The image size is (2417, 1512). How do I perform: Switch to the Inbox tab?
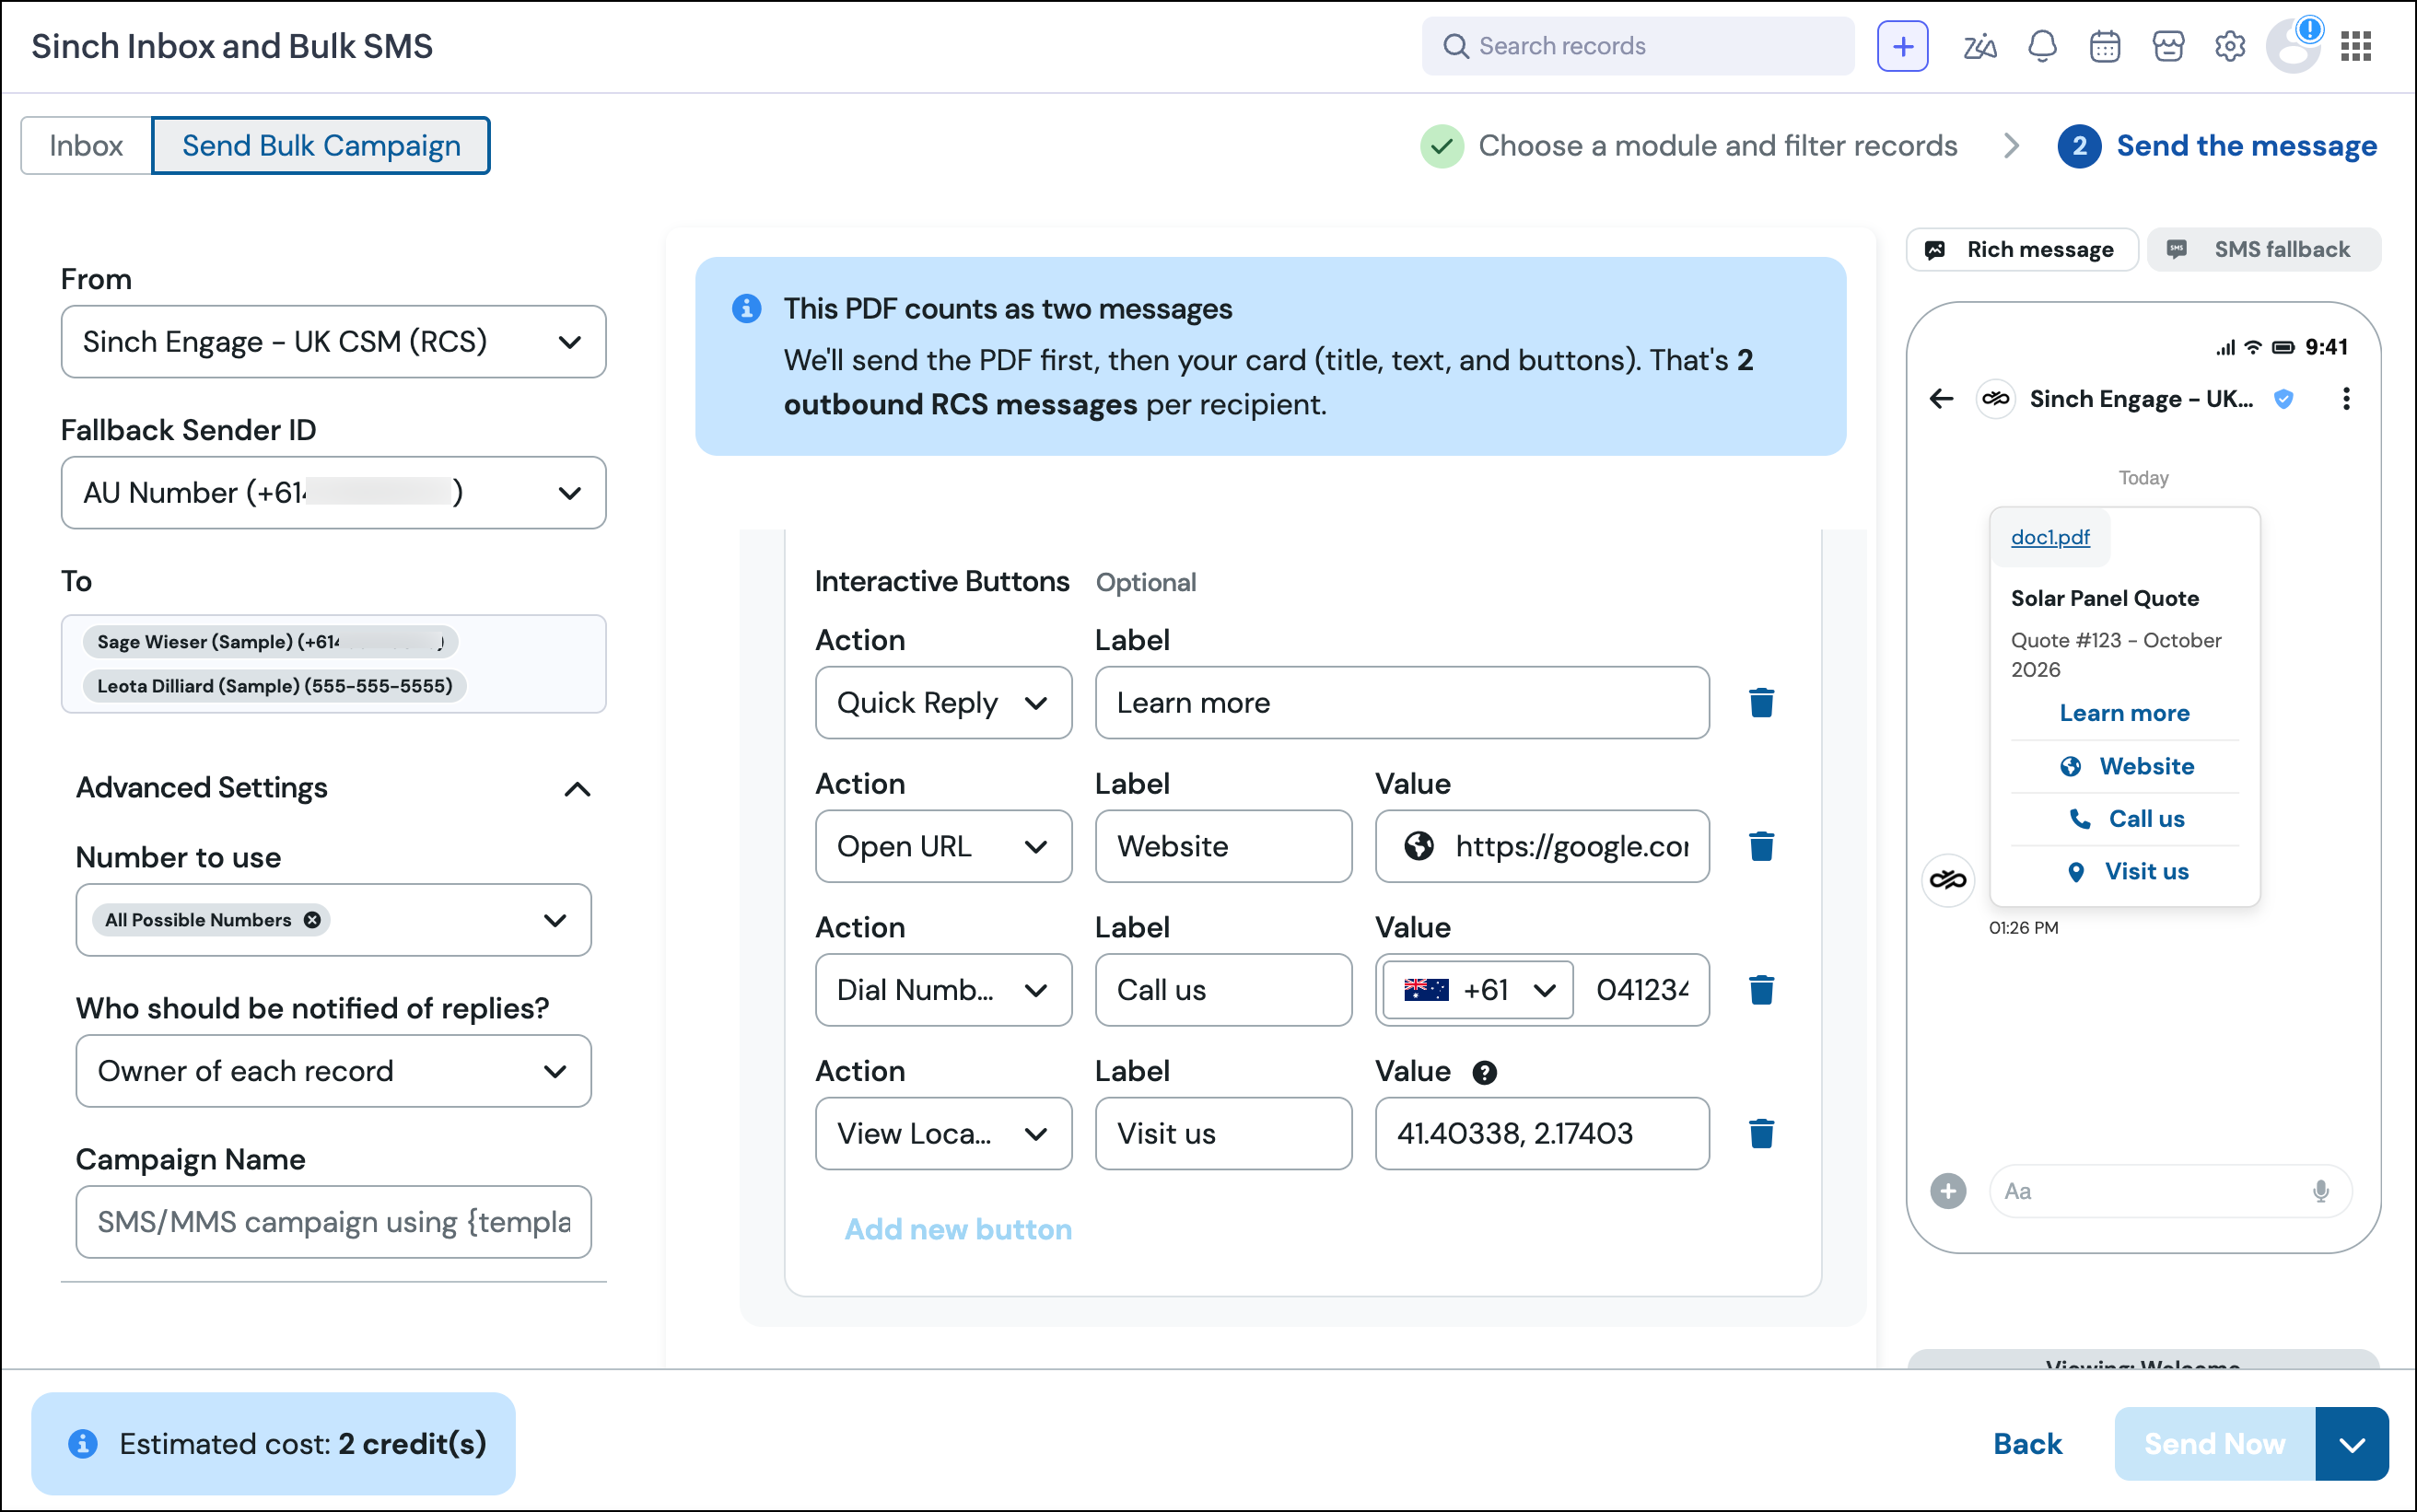pyautogui.click(x=86, y=146)
